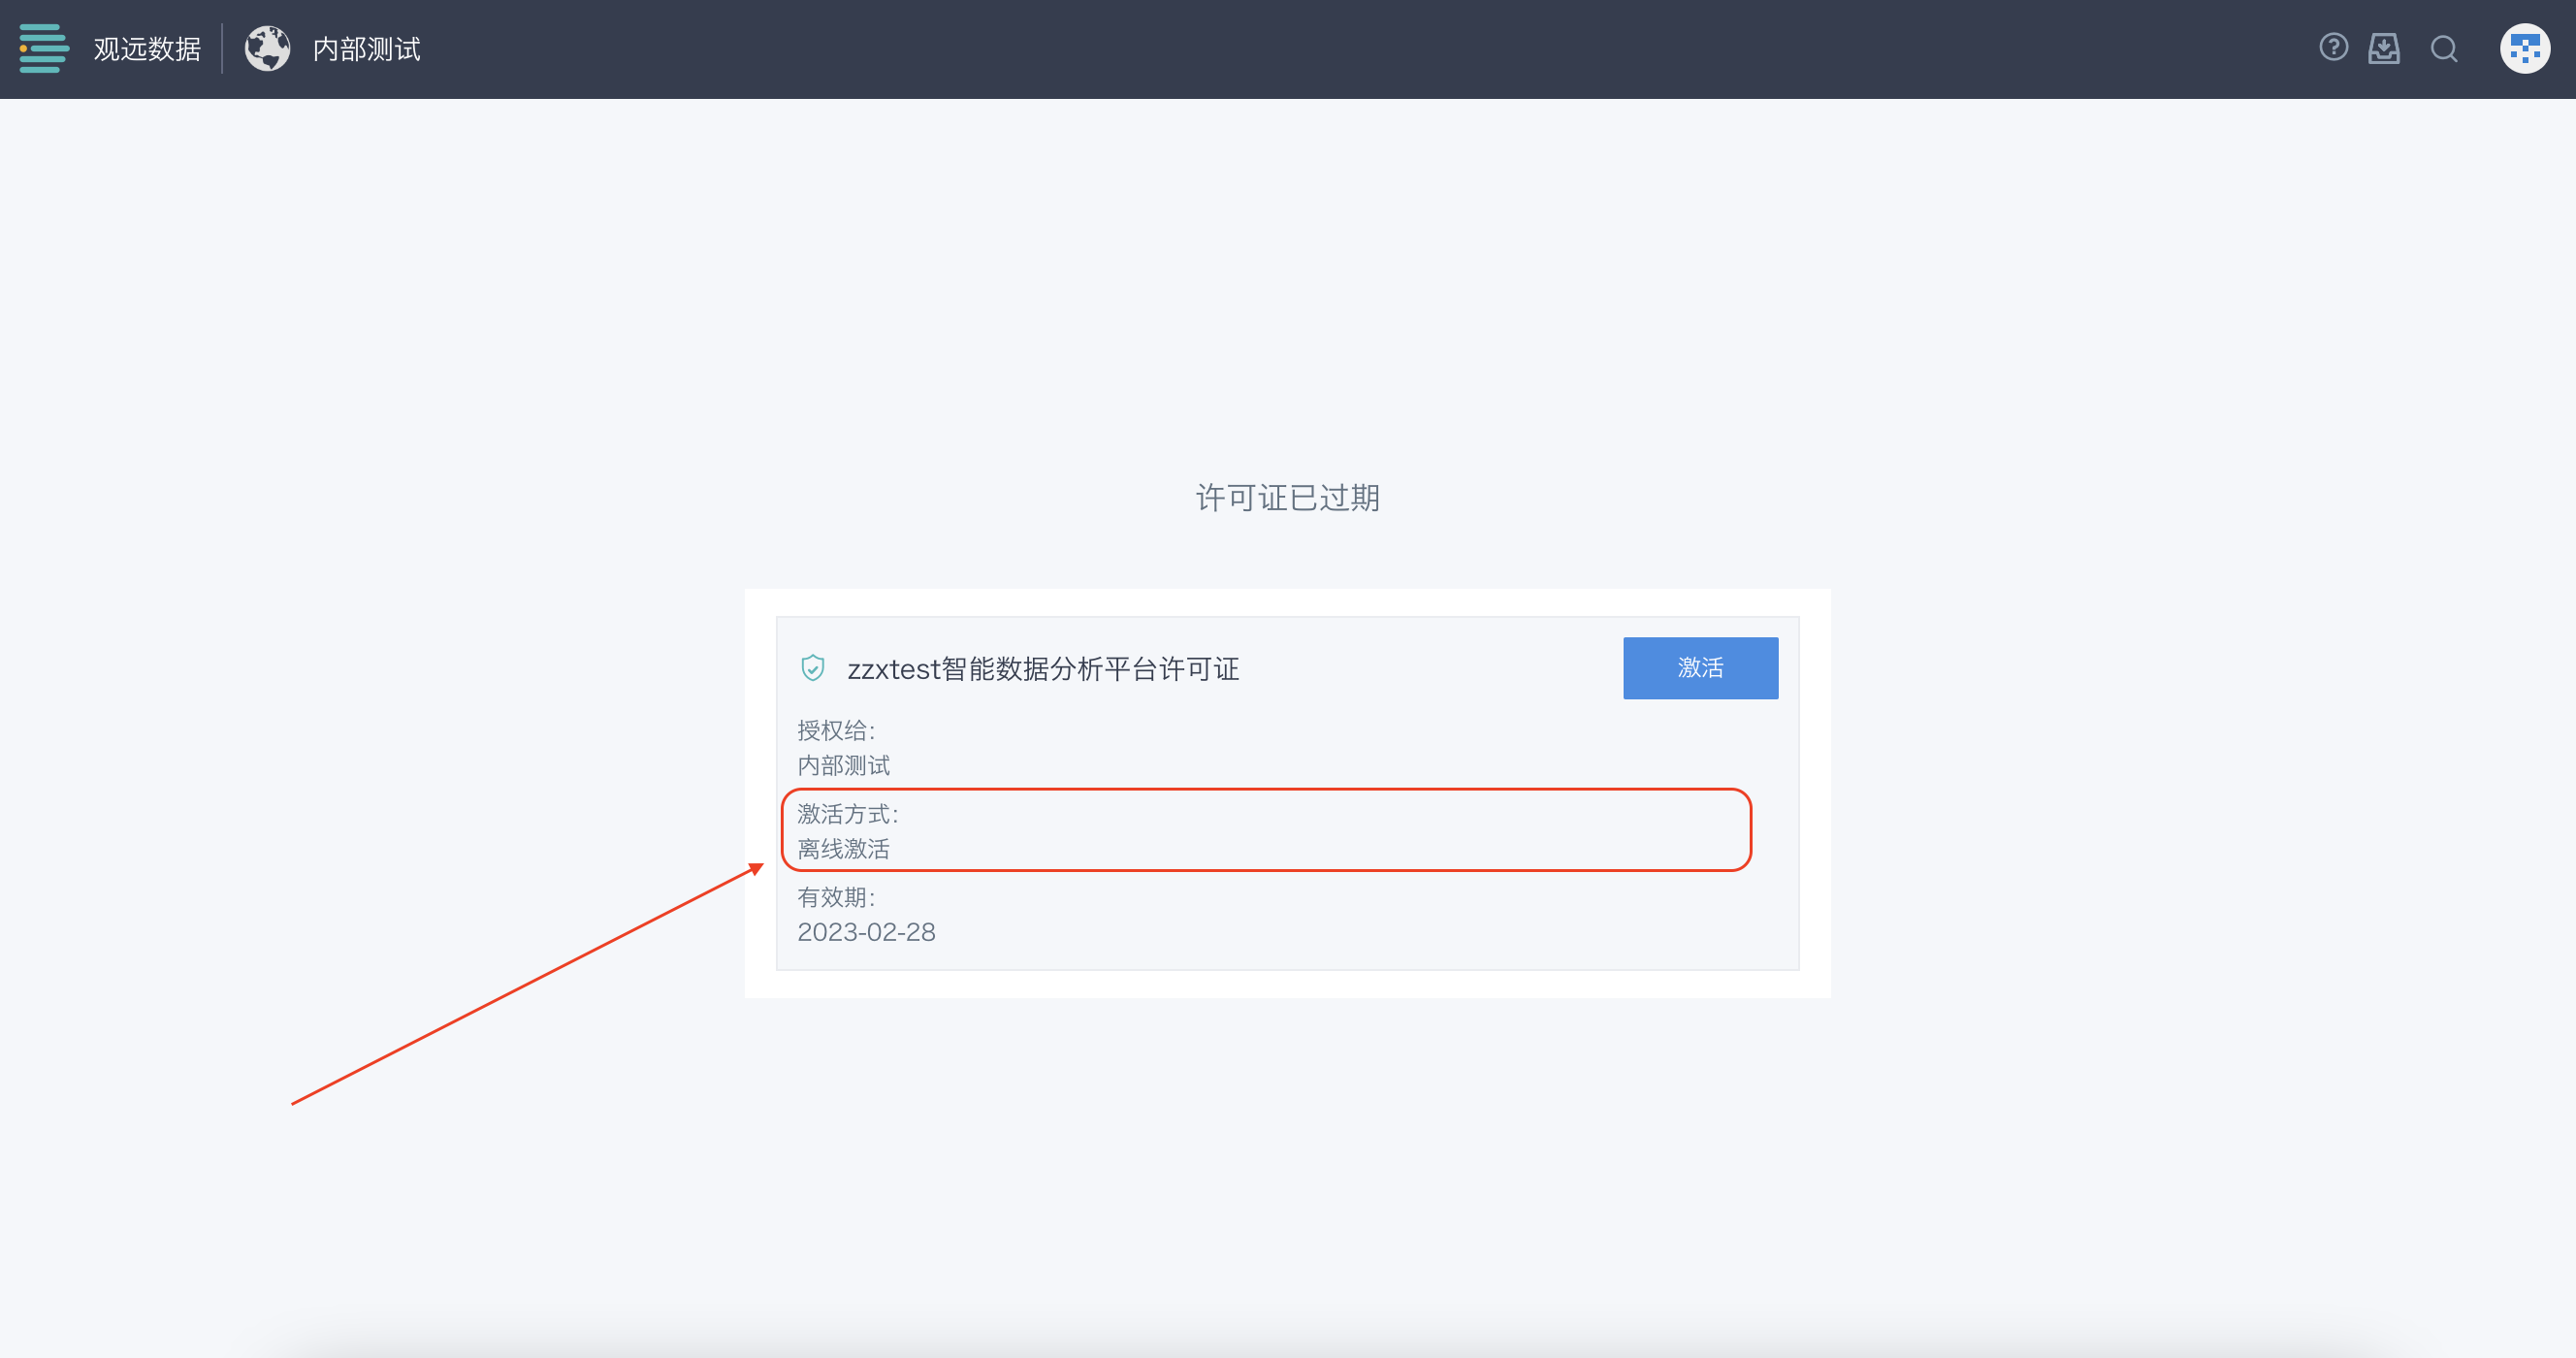The image size is (2576, 1358).
Task: Open the help question-mark icon
Action: click(2333, 47)
